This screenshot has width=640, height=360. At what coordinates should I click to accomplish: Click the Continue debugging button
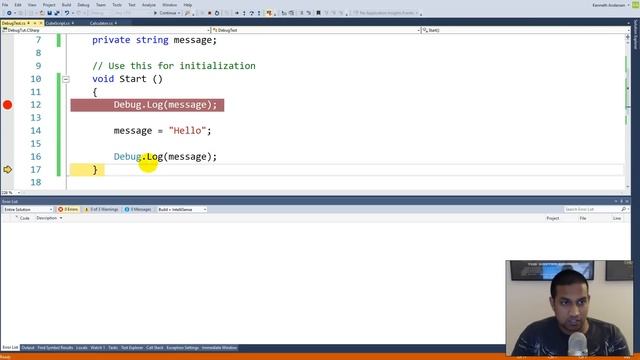pyautogui.click(x=167, y=13)
